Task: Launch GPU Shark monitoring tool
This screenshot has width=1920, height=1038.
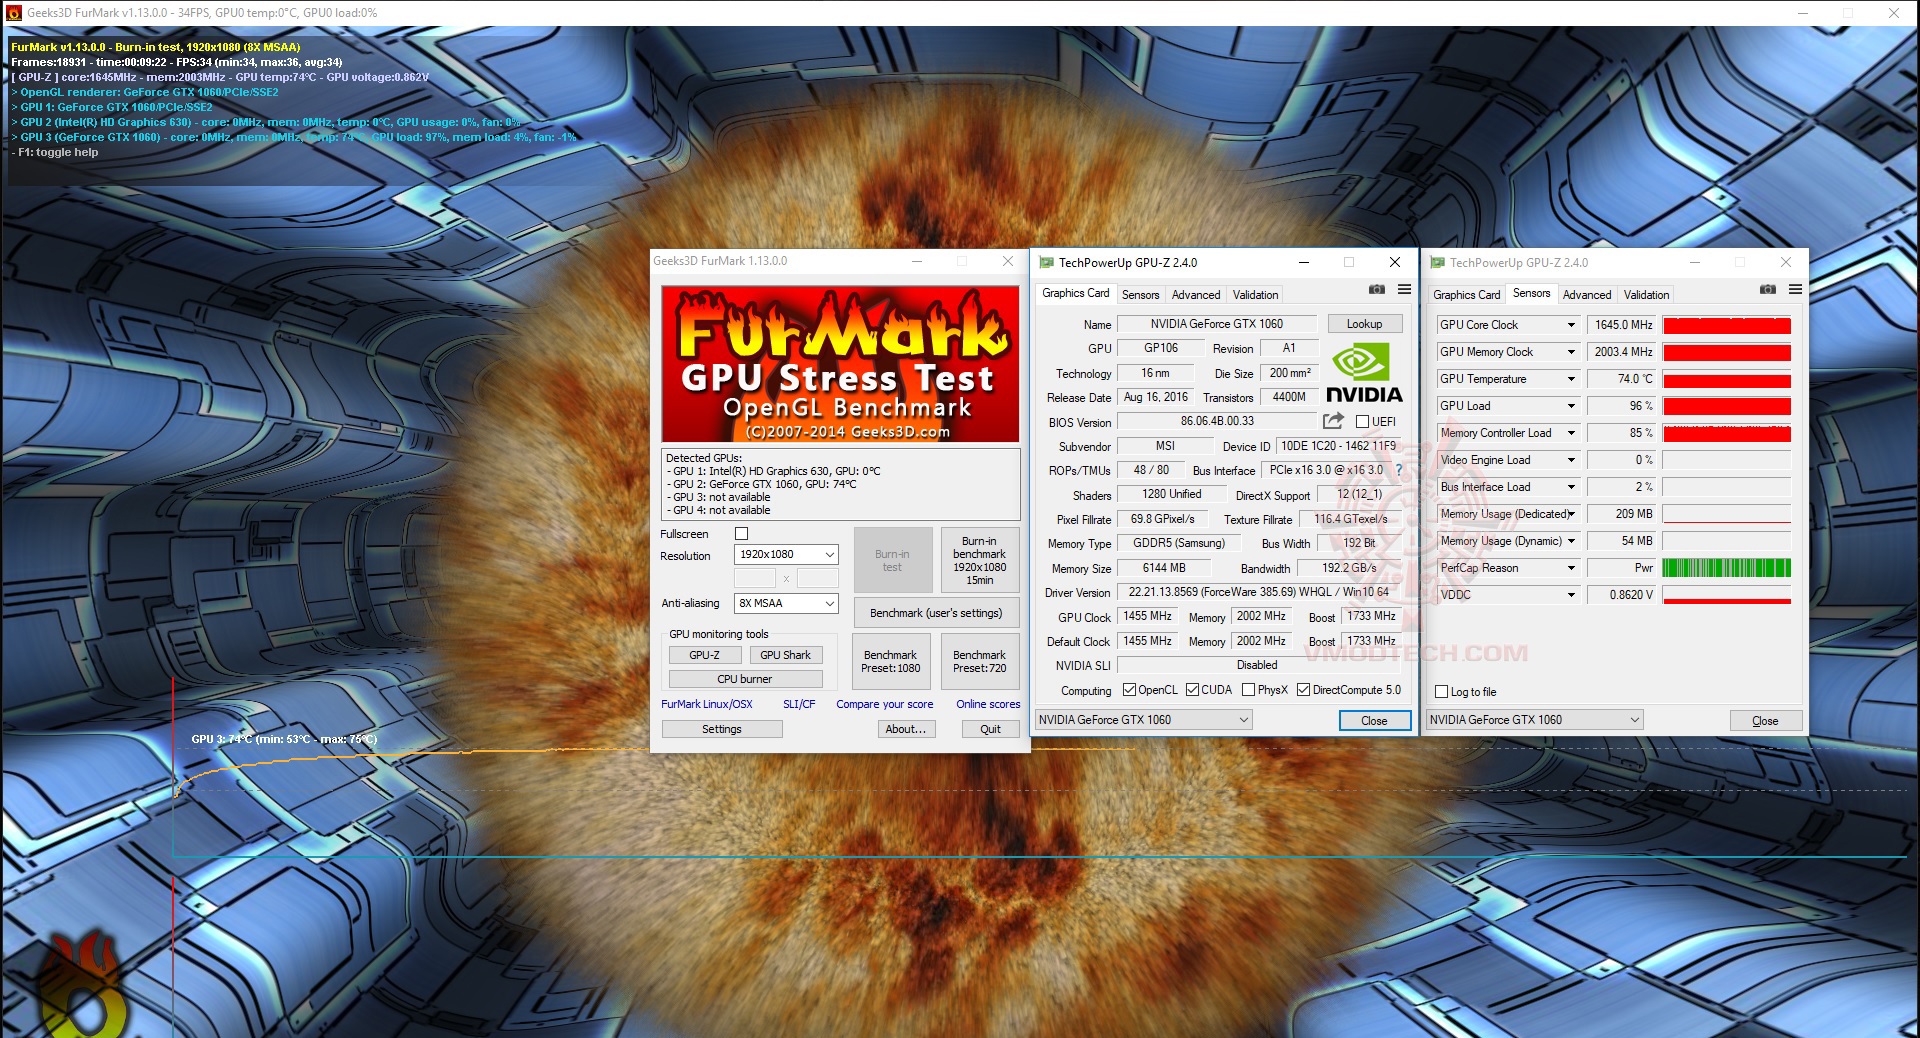Action: (x=786, y=654)
